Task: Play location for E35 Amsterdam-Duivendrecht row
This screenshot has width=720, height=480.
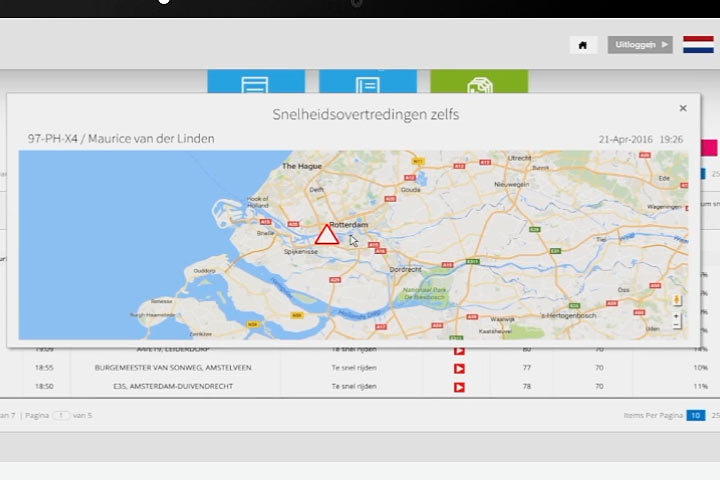Action: pyautogui.click(x=459, y=386)
